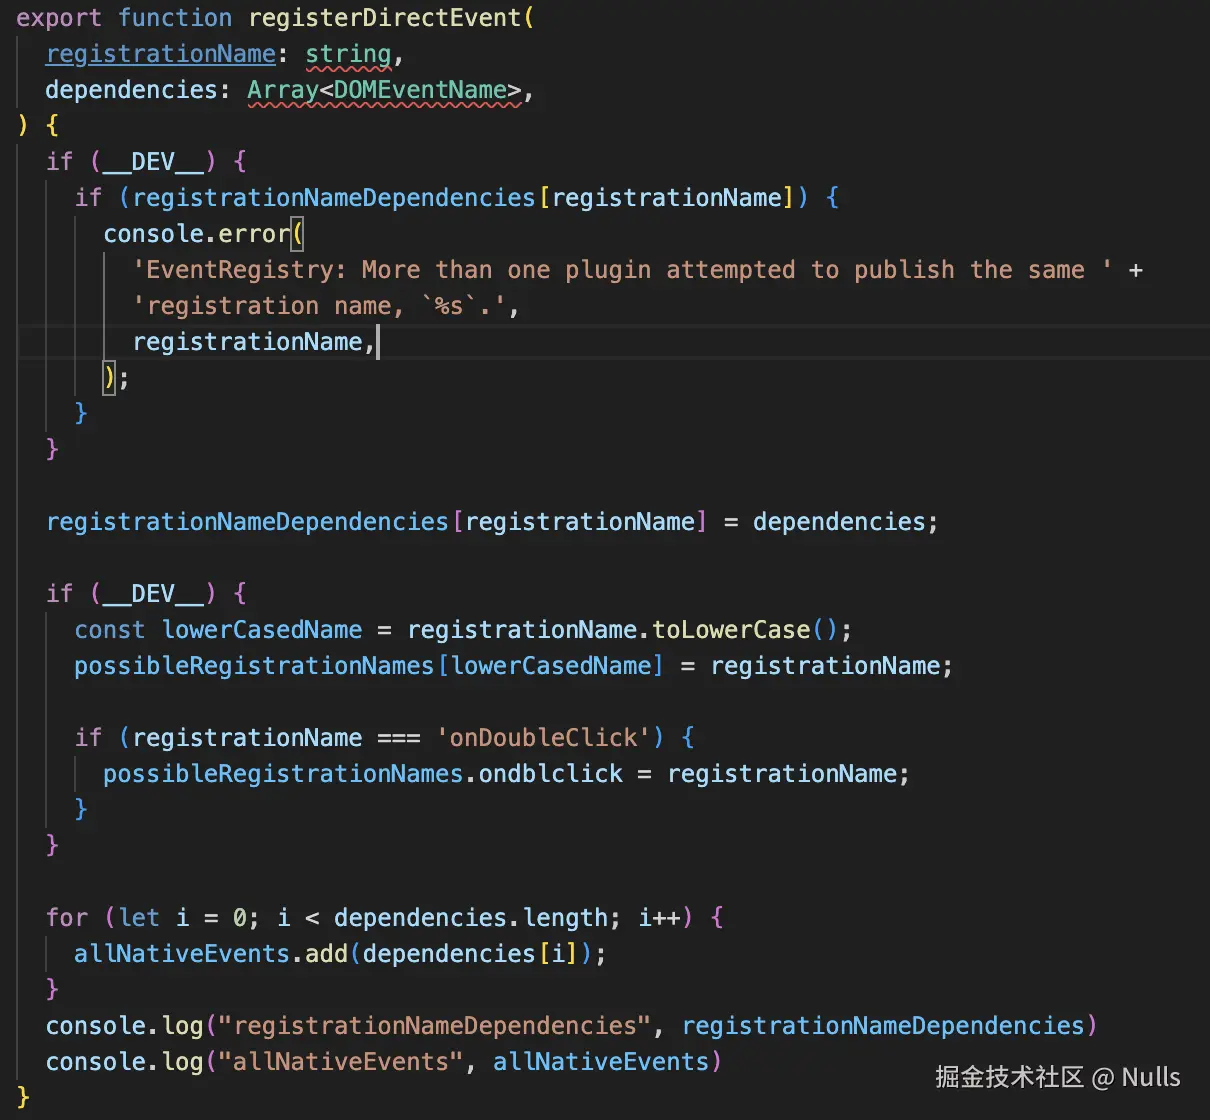
Task: Click the allNativeEvents.add call
Action: pyautogui.click(x=211, y=954)
